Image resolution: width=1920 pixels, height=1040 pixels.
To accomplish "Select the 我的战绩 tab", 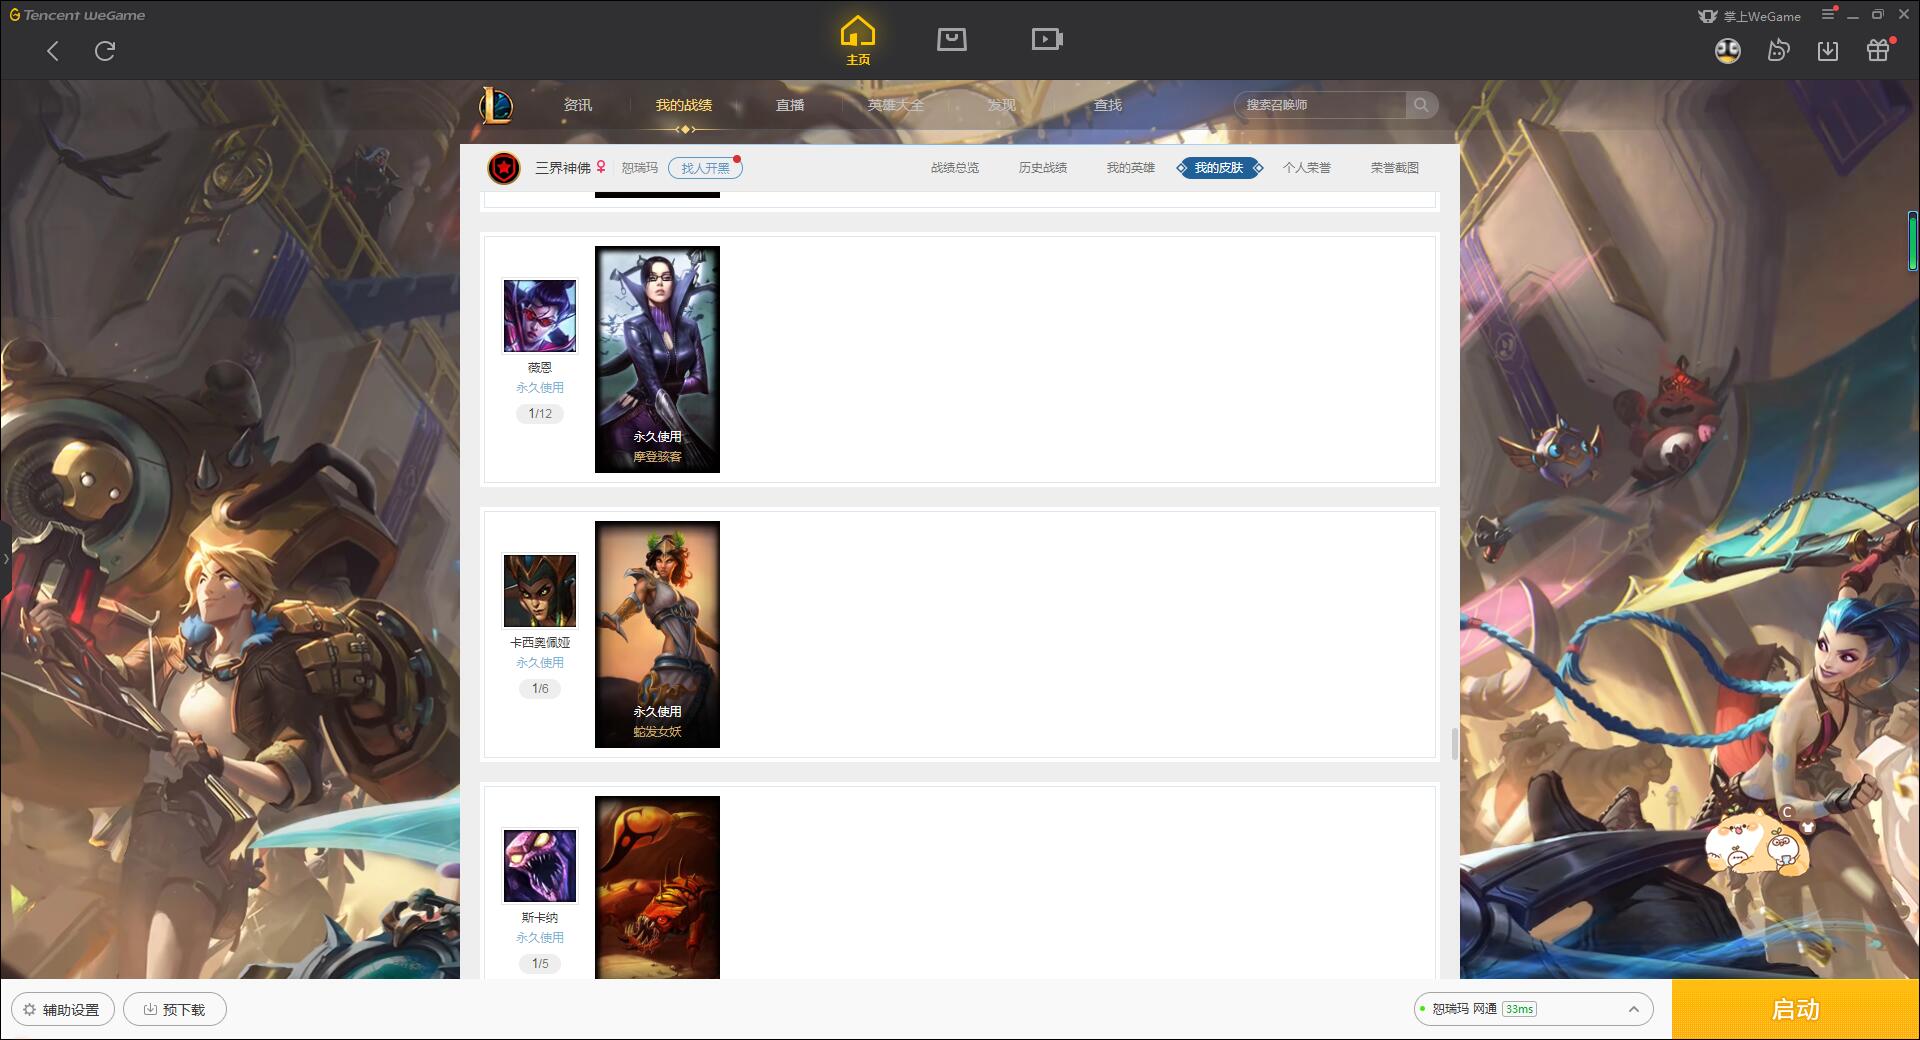I will pyautogui.click(x=684, y=105).
